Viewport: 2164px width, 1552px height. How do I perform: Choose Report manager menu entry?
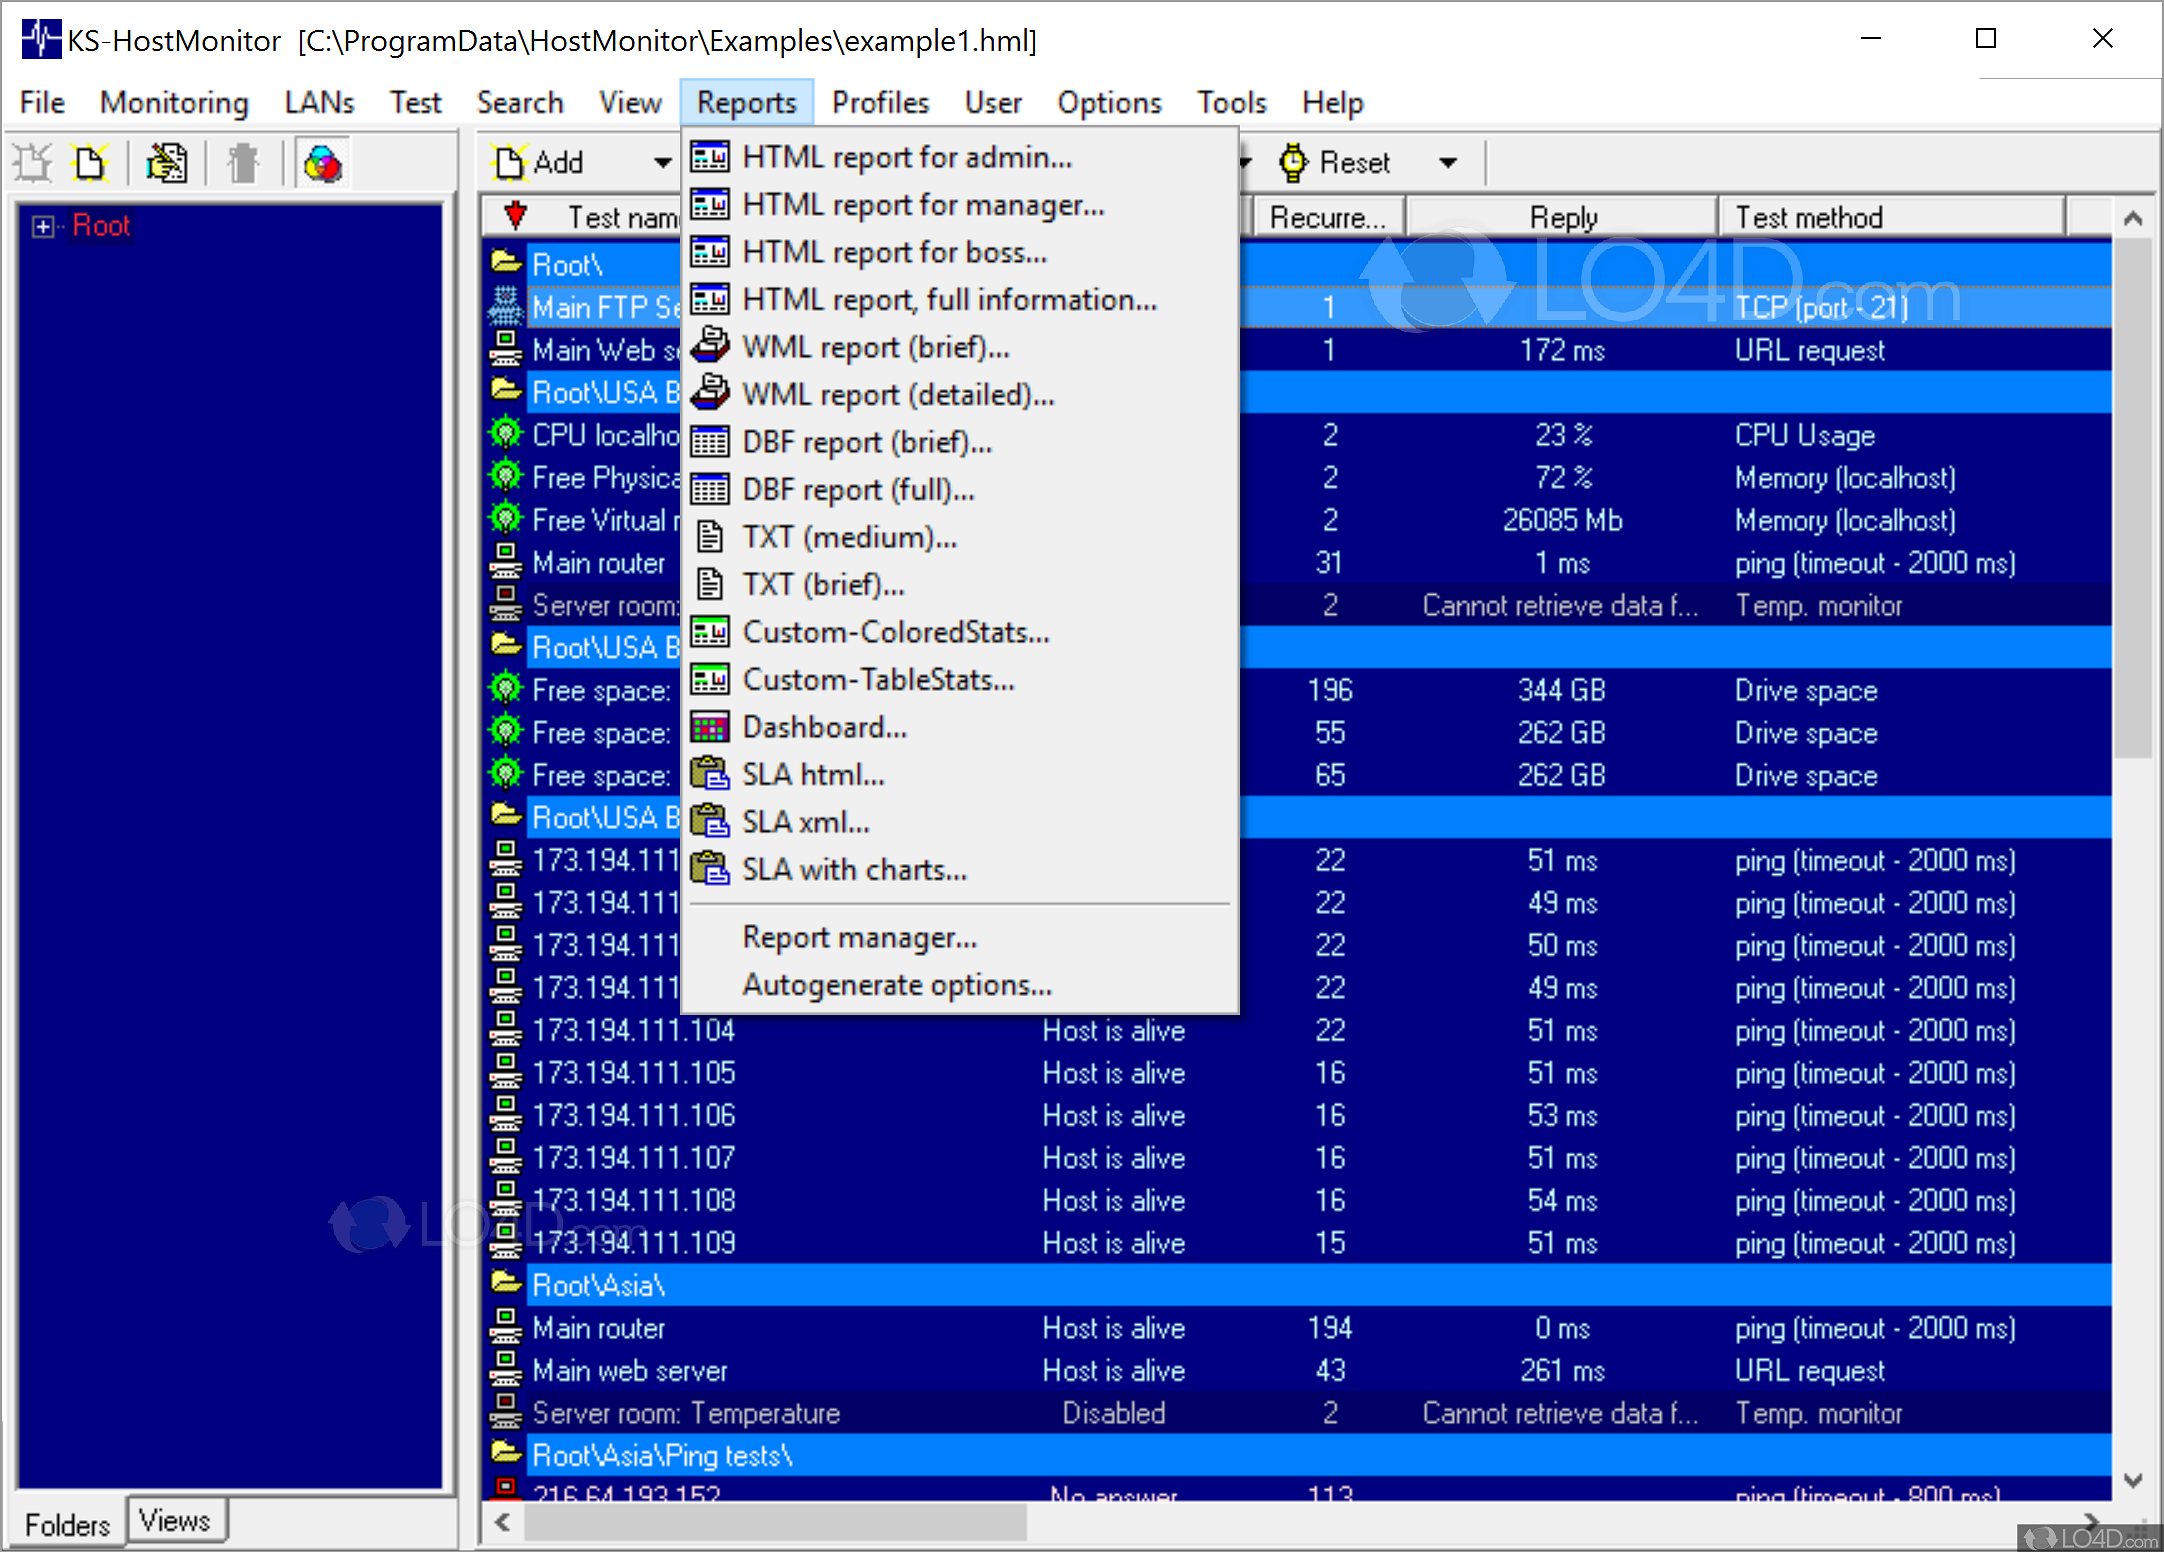click(859, 938)
